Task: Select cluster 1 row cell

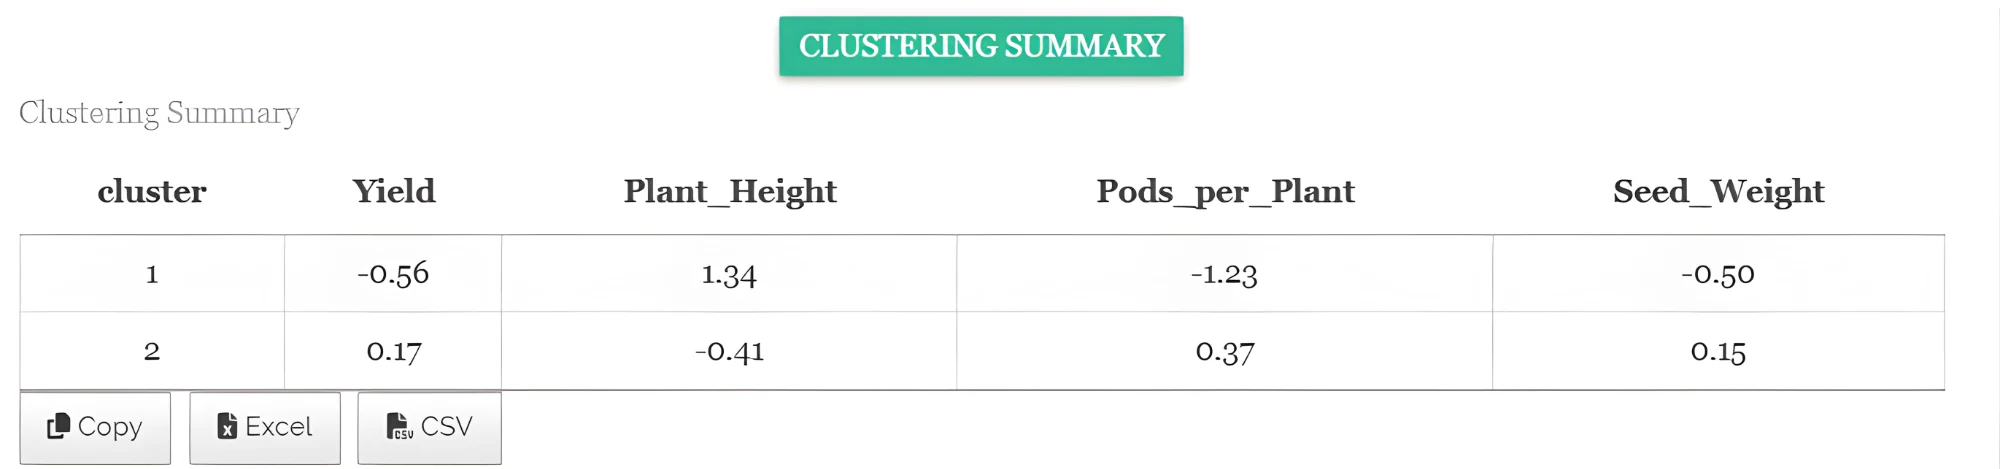Action: coord(152,274)
